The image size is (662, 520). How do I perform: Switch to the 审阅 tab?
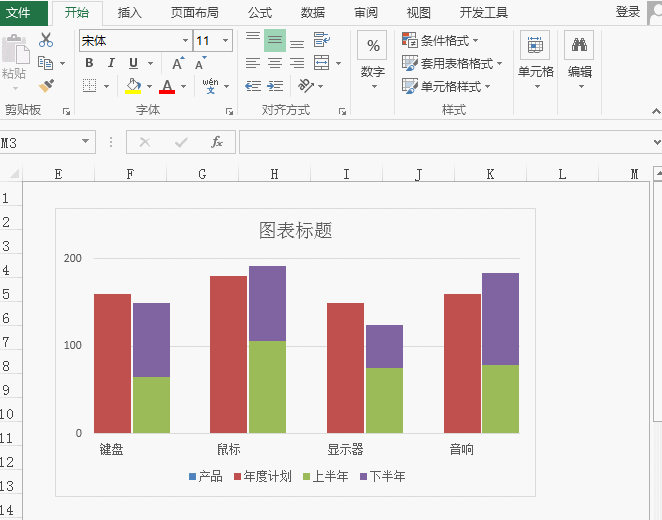point(366,13)
